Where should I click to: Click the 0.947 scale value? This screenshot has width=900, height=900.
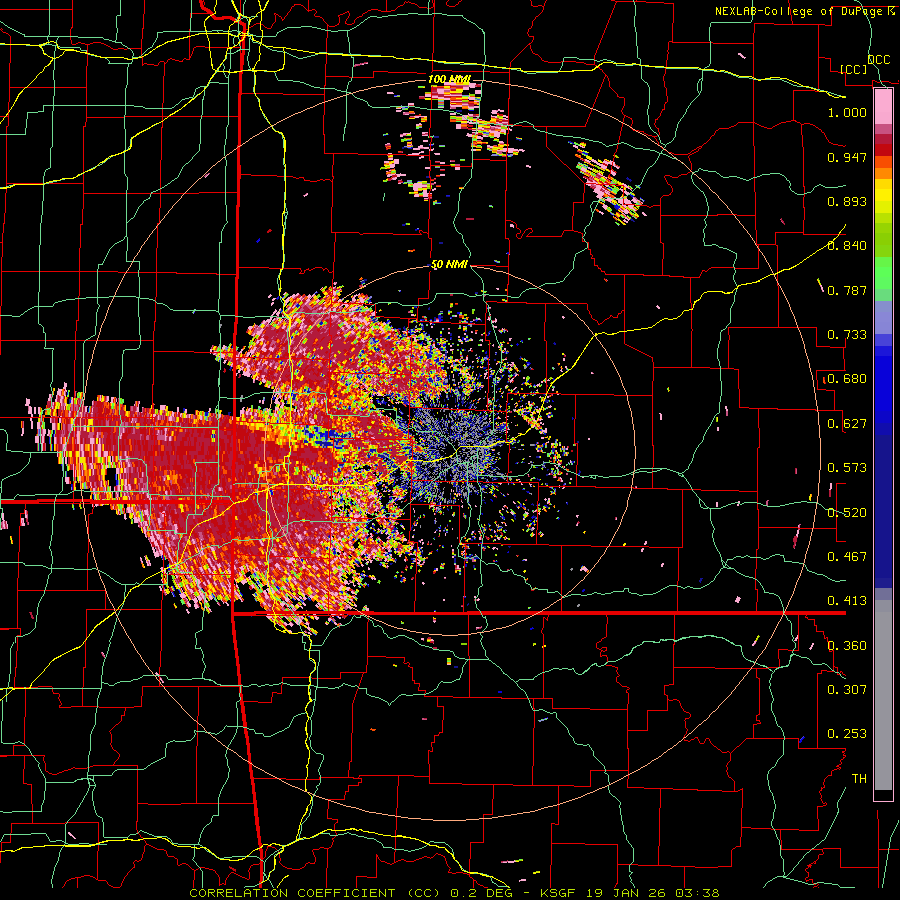click(847, 157)
